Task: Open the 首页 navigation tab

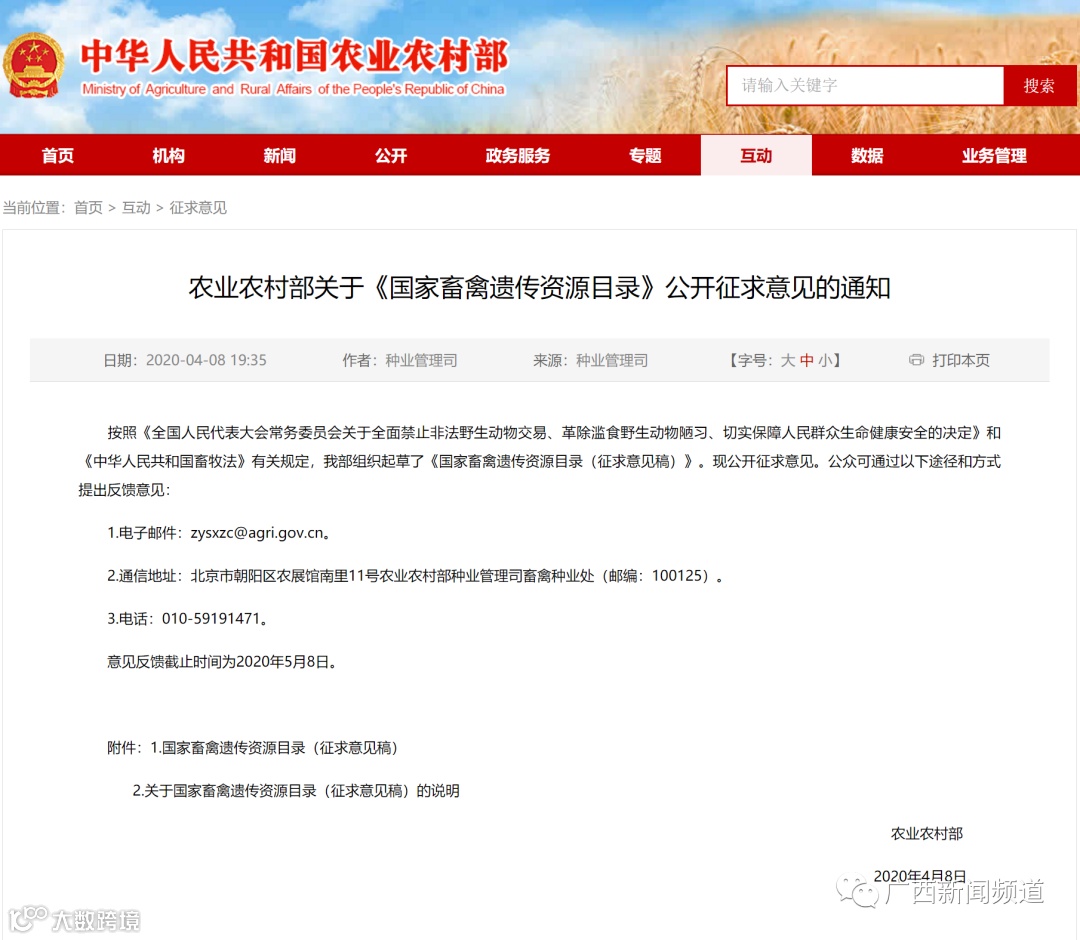Action: tap(58, 156)
